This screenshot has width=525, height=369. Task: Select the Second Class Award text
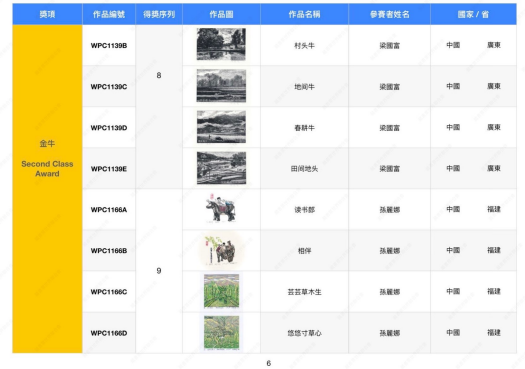pos(47,169)
